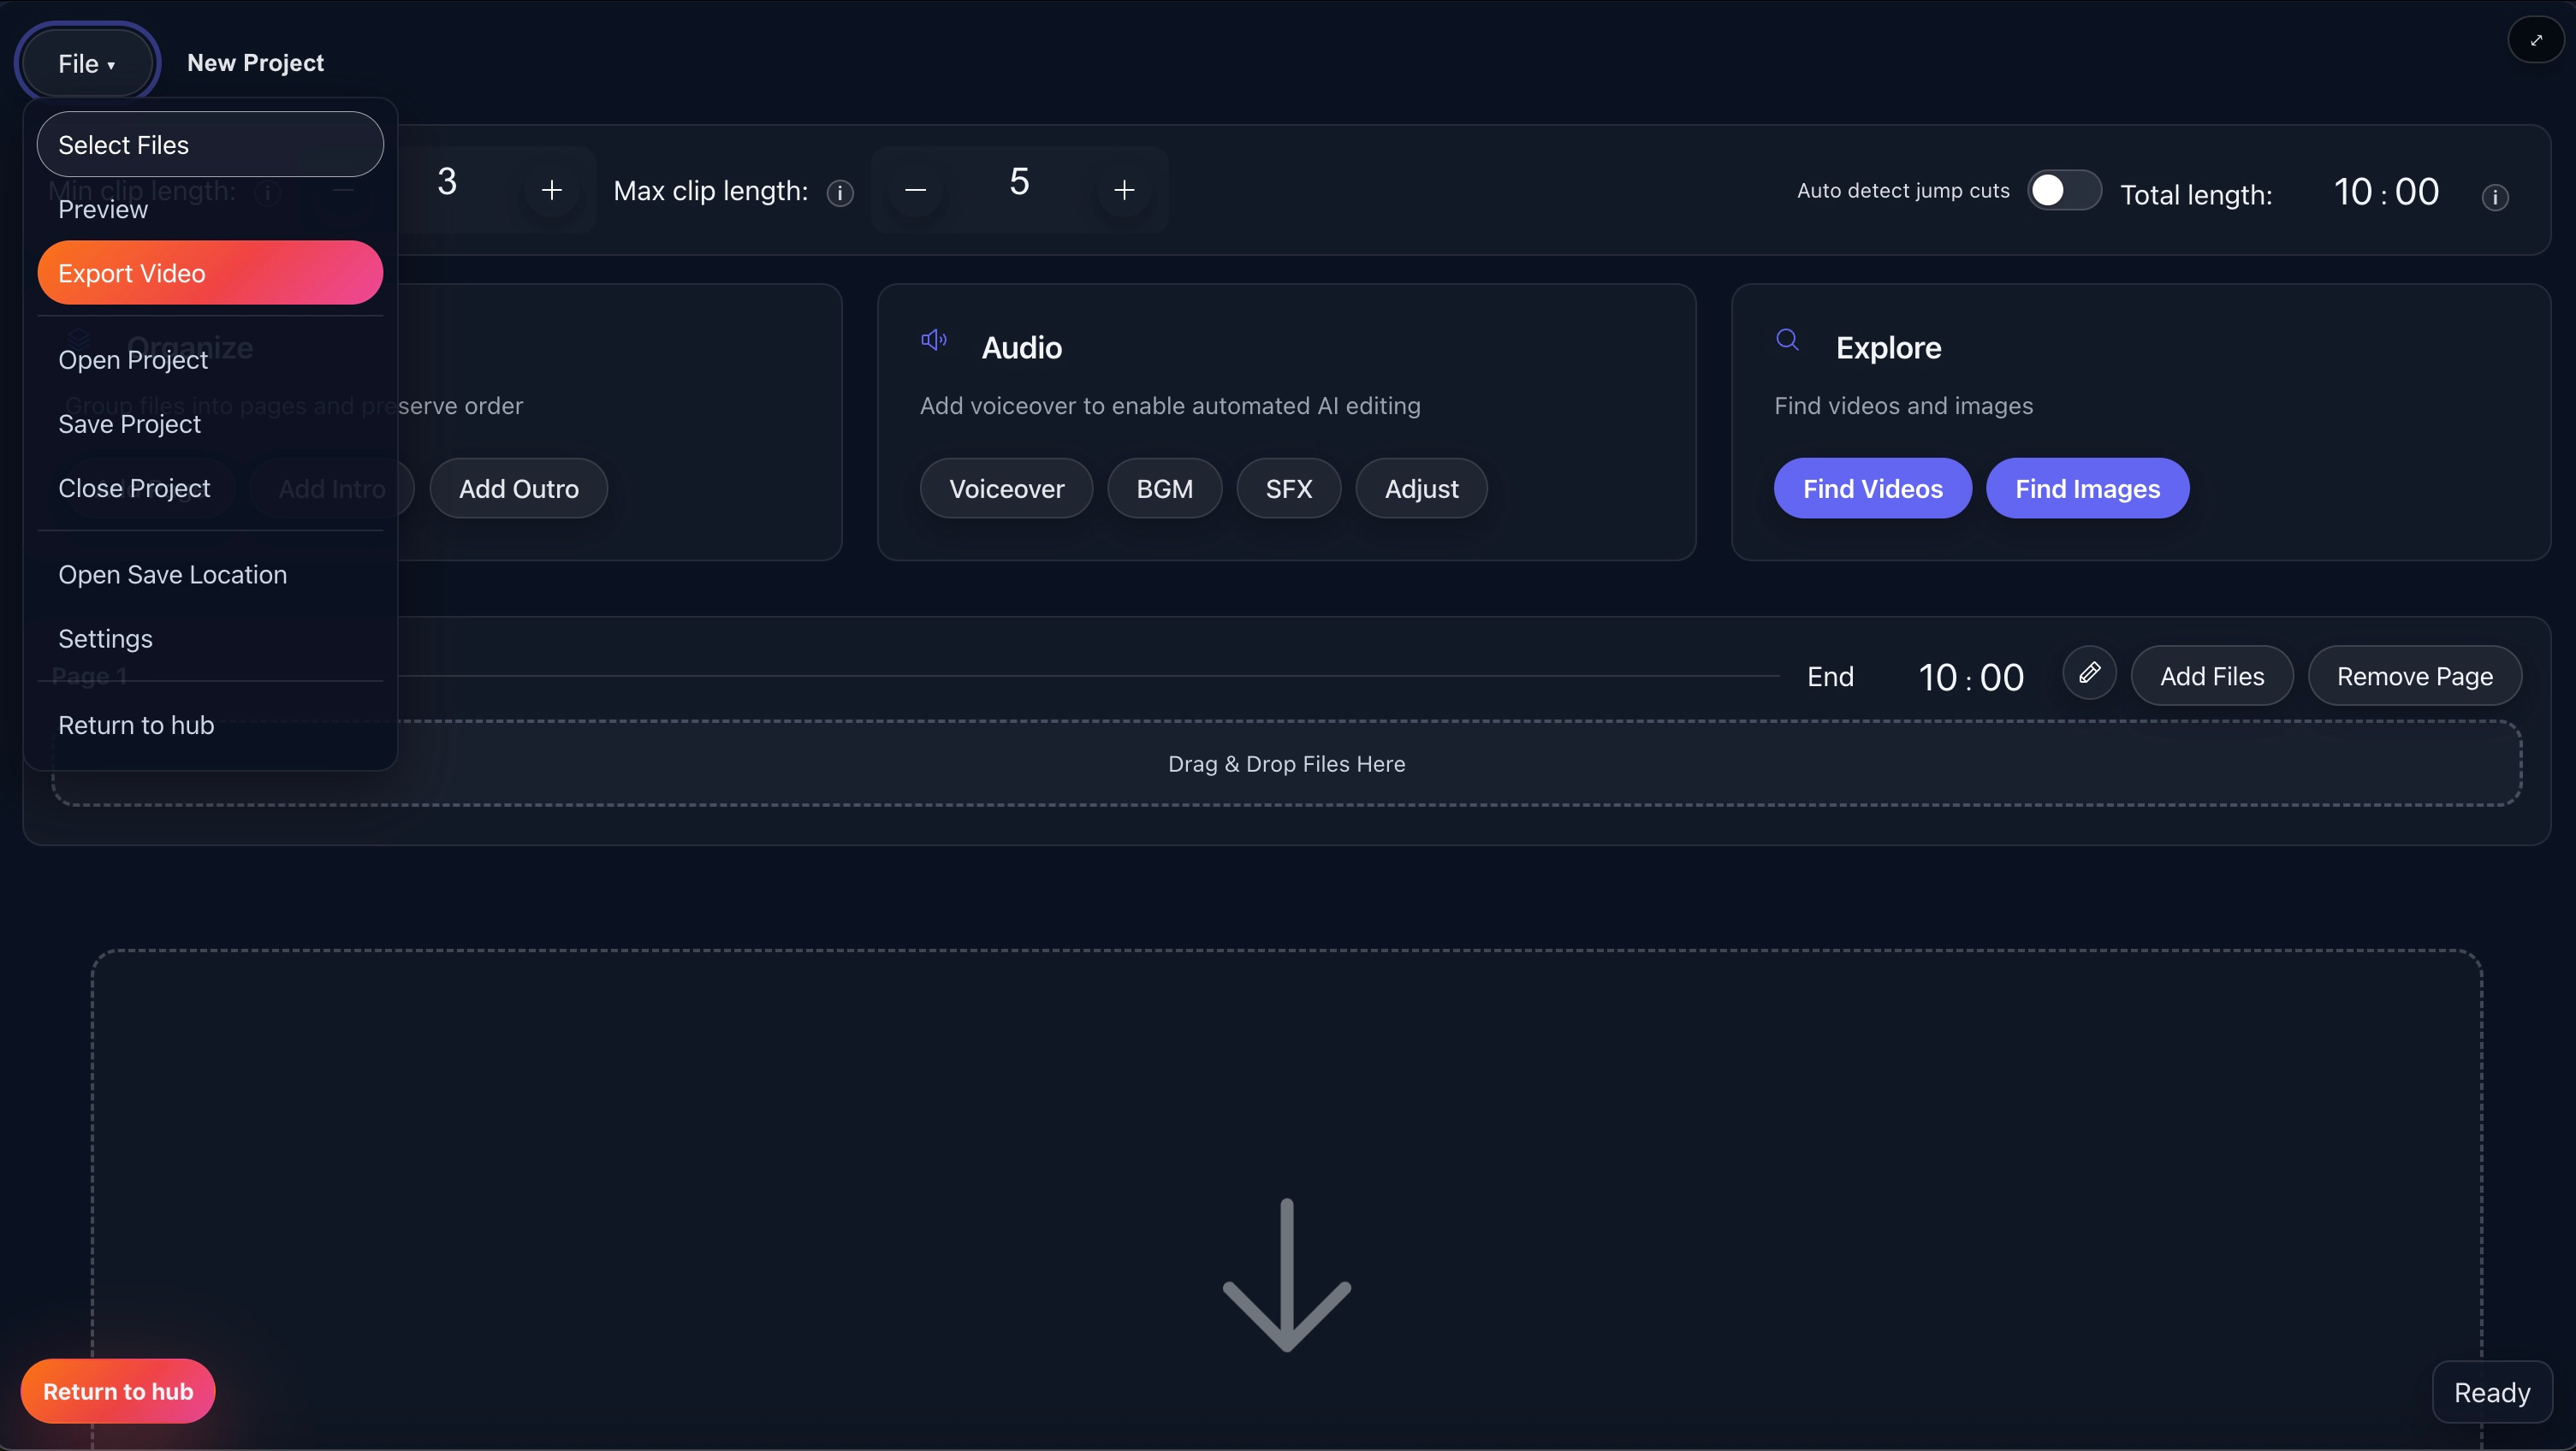
Task: Select Export Video from the File menu
Action: [x=208, y=272]
